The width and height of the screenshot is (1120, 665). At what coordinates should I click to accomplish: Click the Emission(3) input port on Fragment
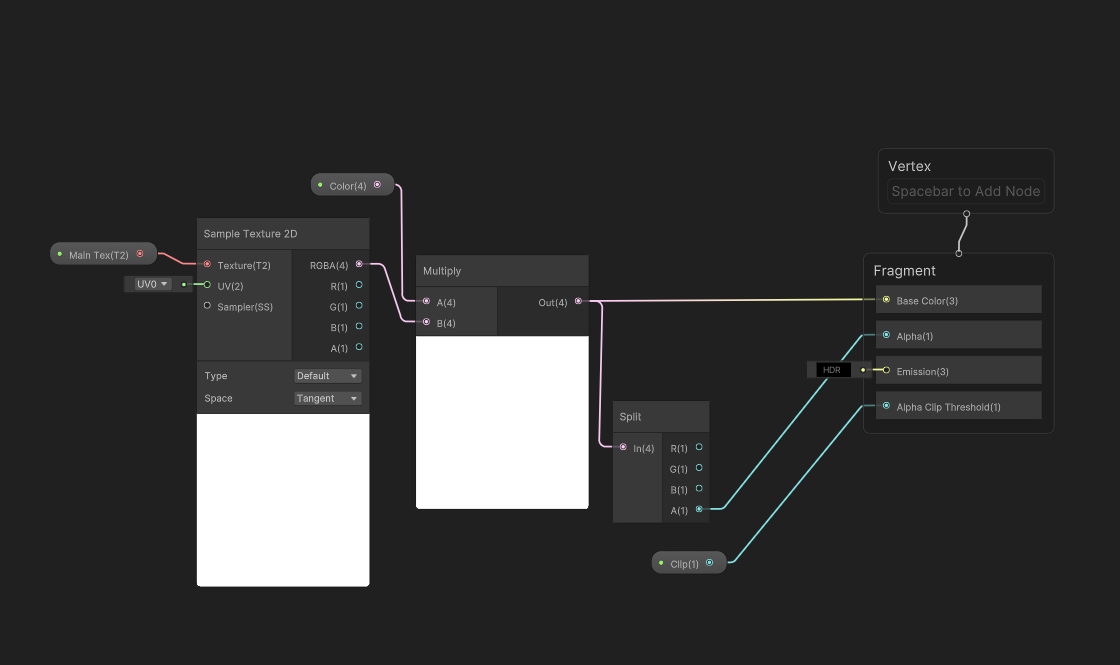885,370
